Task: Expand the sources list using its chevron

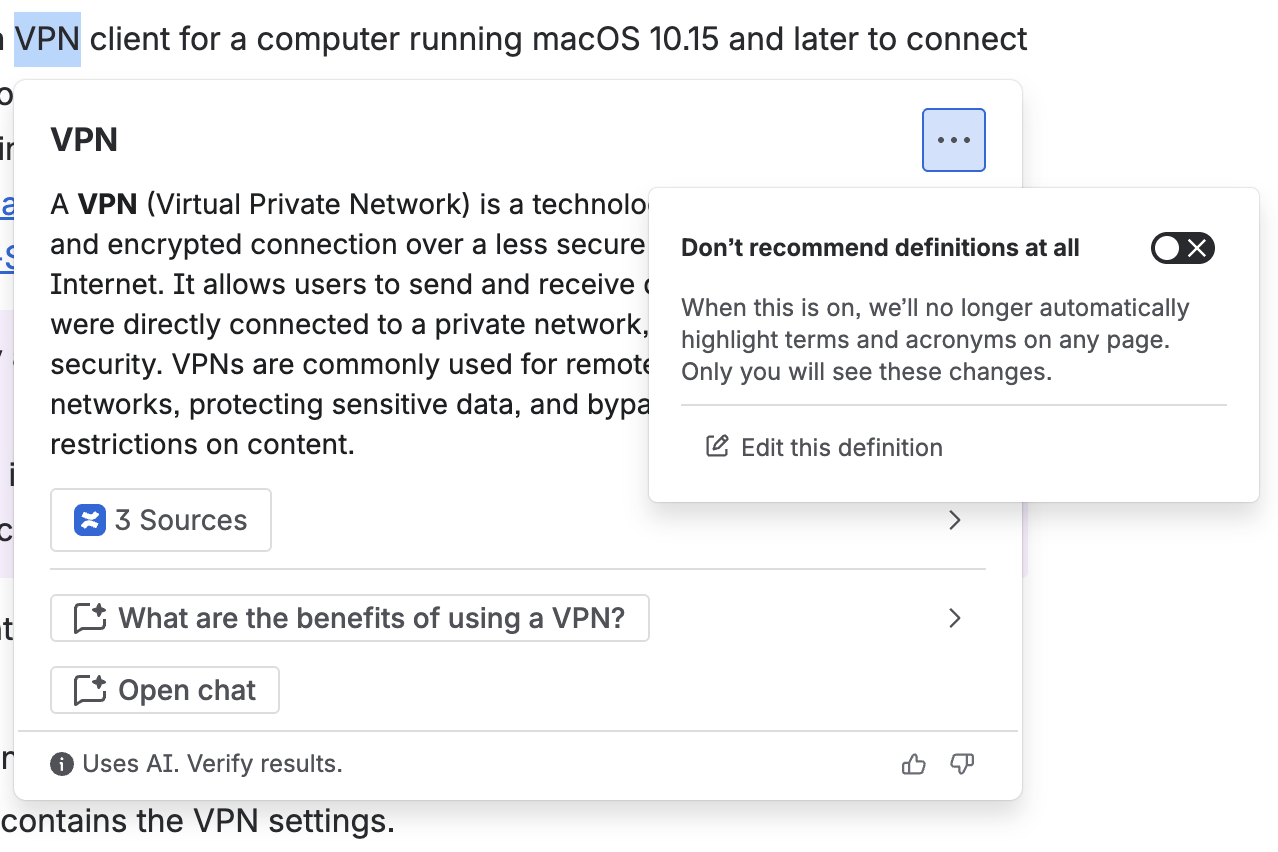Action: [954, 519]
